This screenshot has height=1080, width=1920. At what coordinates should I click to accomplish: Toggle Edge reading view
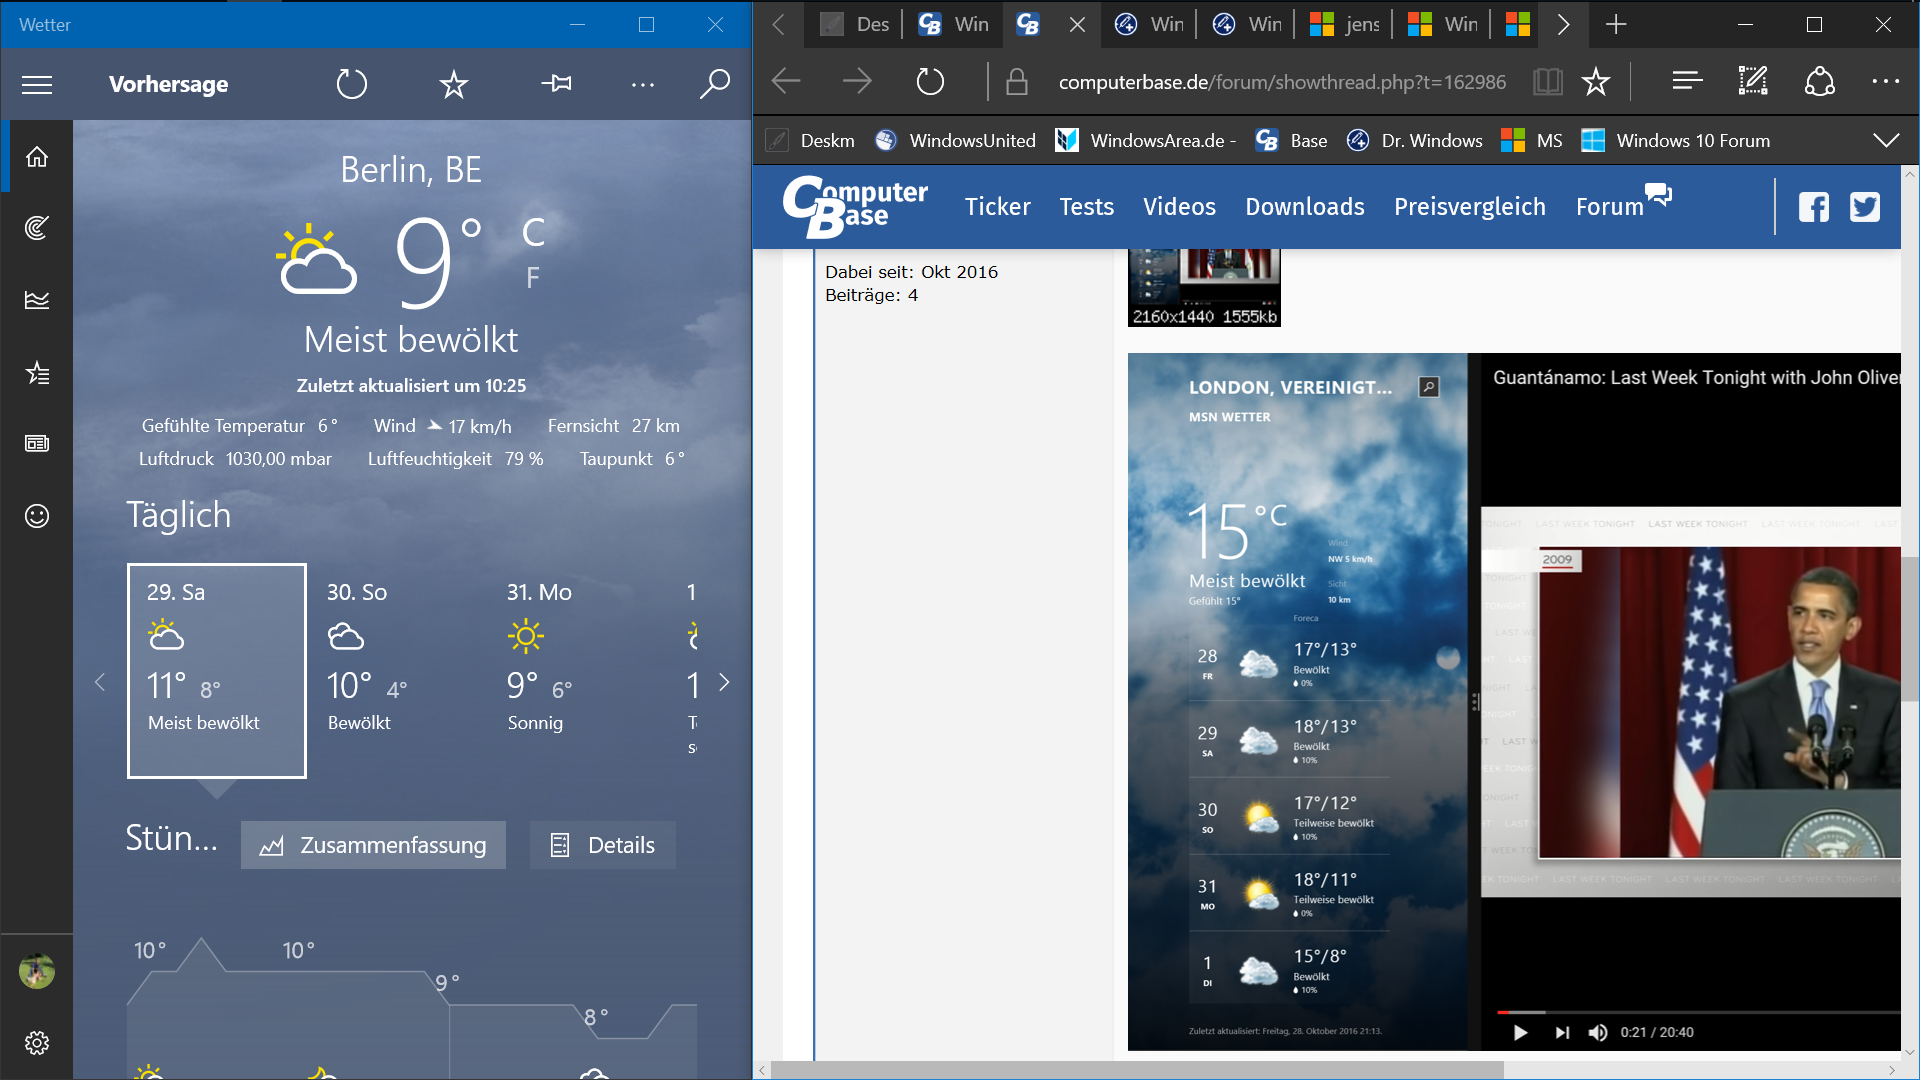pos(1547,82)
